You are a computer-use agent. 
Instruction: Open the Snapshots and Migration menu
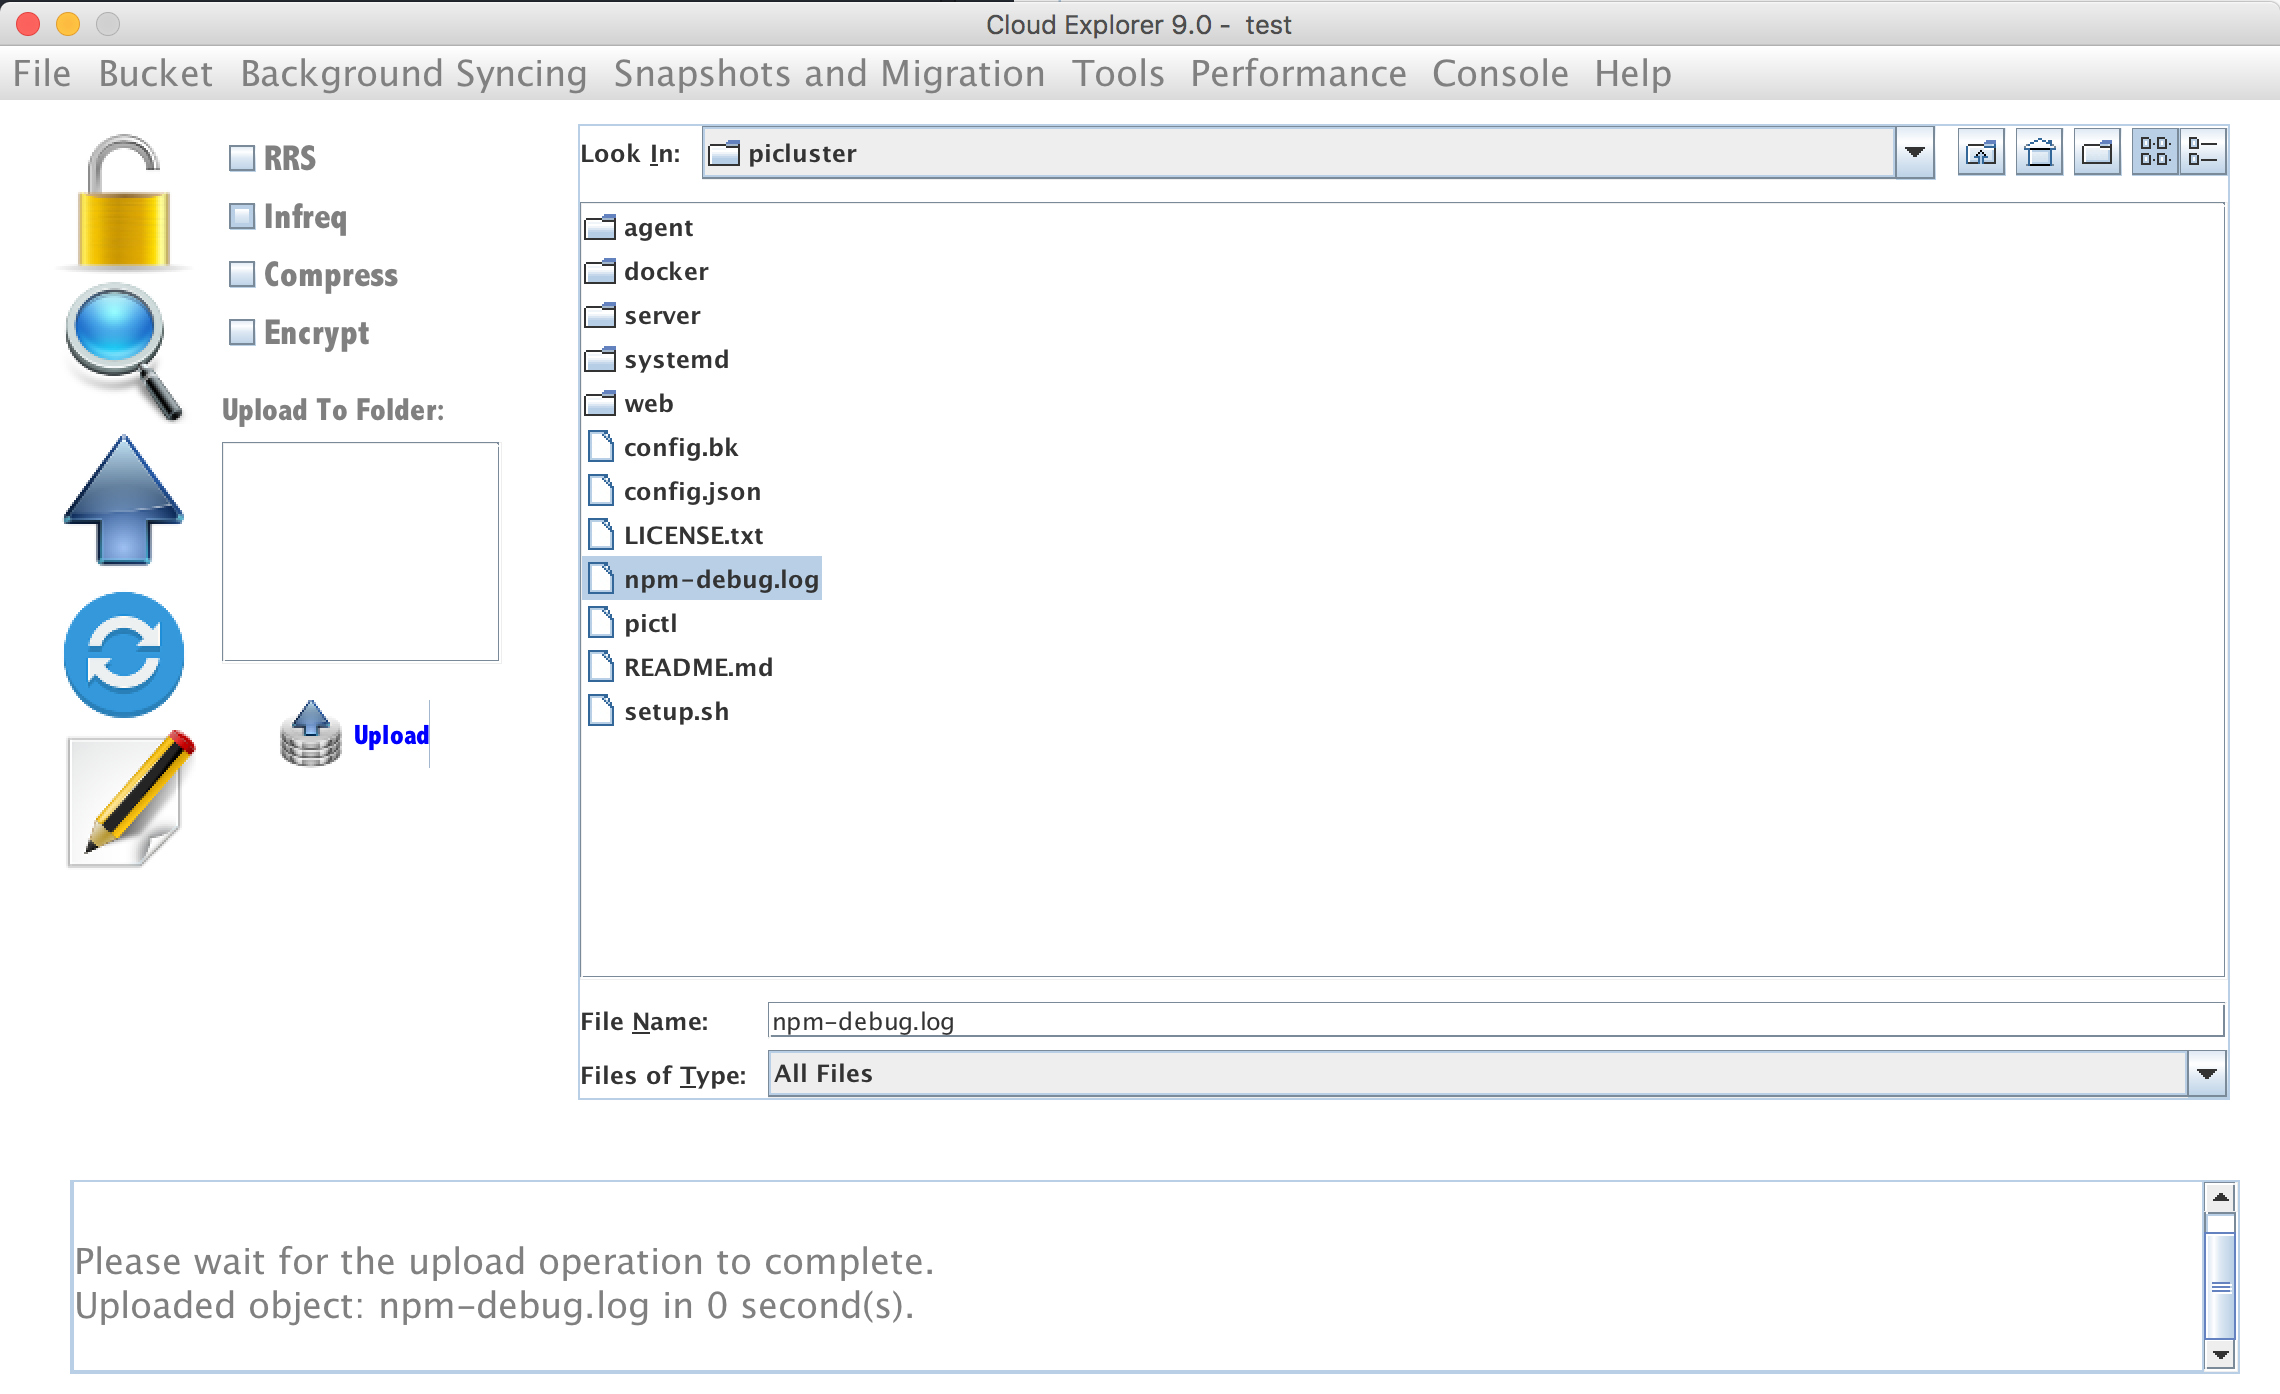coord(829,74)
